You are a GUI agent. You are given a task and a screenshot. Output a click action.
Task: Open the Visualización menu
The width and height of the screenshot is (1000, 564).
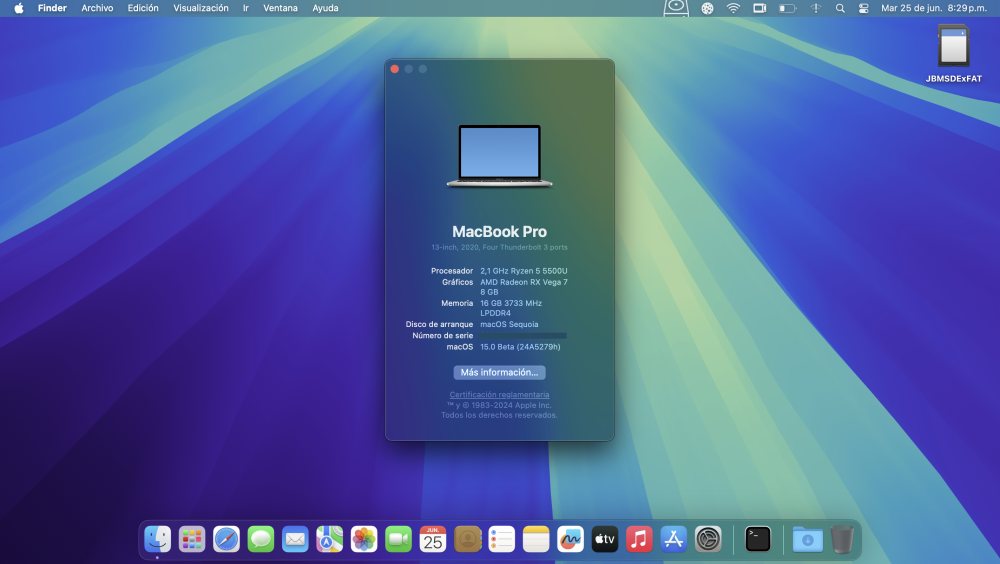201,8
